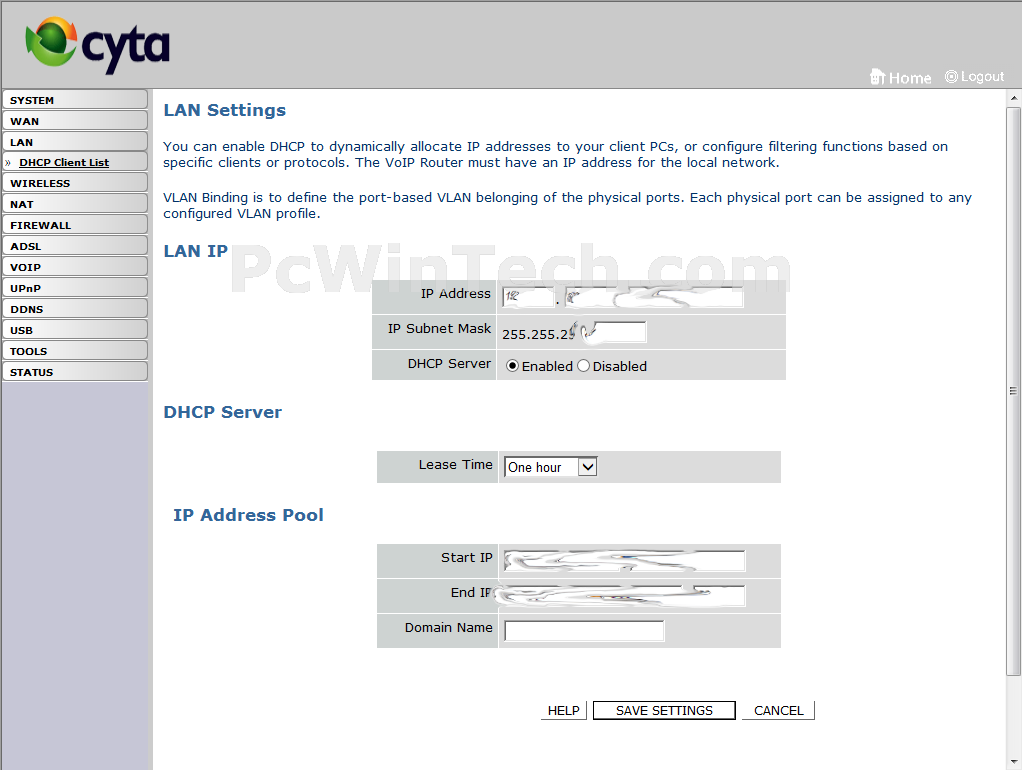
Task: Open the ADSL menu
Action: click(75, 246)
